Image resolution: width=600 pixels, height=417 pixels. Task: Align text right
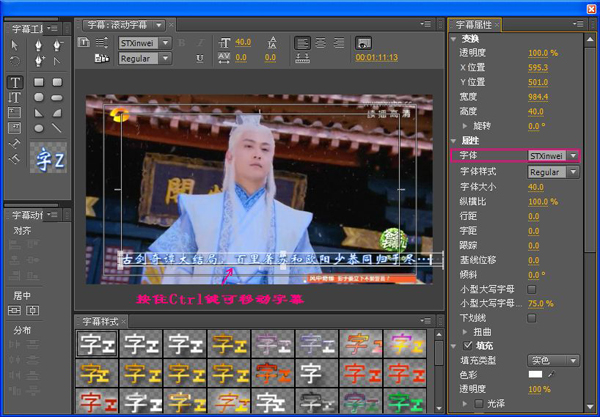(x=339, y=43)
